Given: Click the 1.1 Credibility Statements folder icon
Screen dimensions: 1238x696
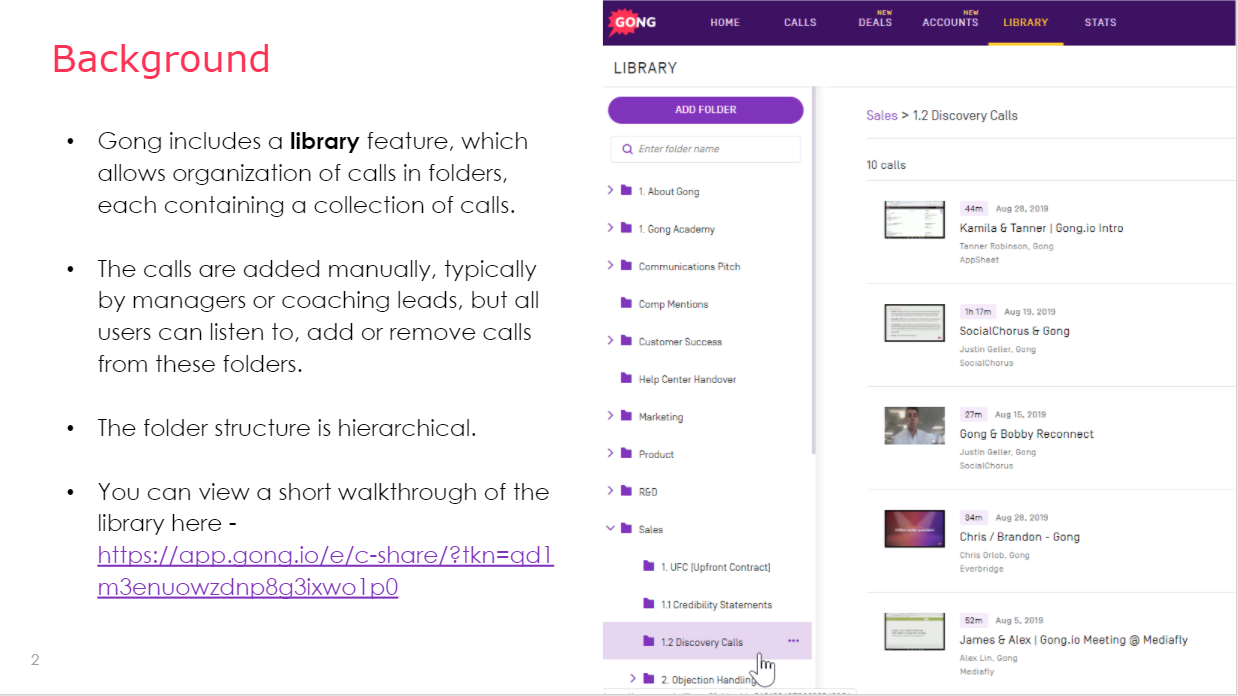Looking at the screenshot, I should (649, 604).
